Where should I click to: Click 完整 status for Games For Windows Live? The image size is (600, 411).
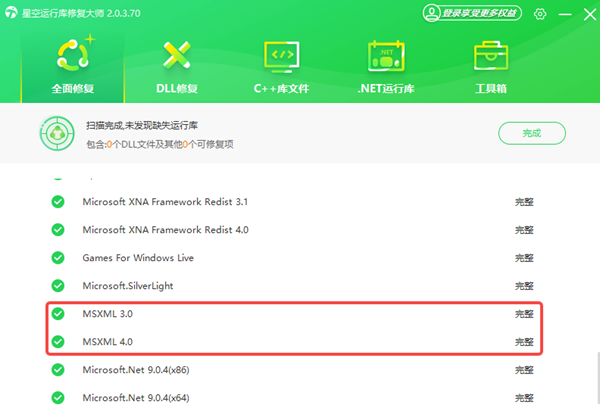[x=524, y=258]
